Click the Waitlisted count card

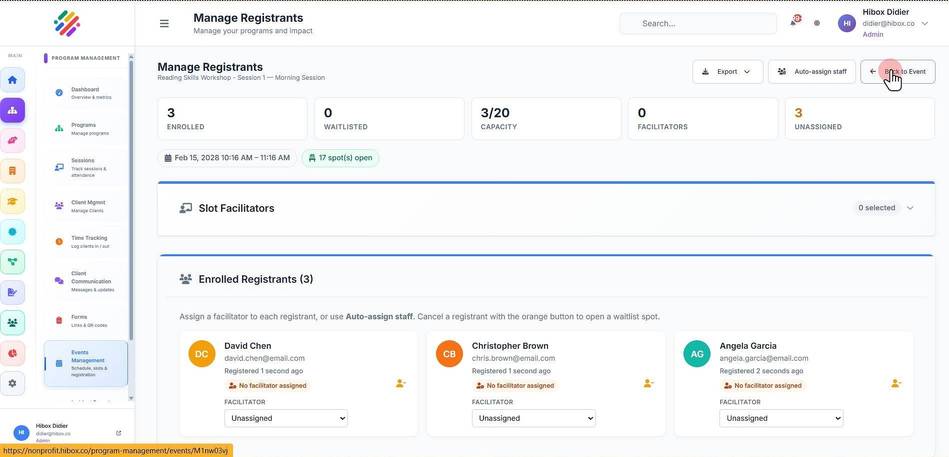pyautogui.click(x=389, y=119)
